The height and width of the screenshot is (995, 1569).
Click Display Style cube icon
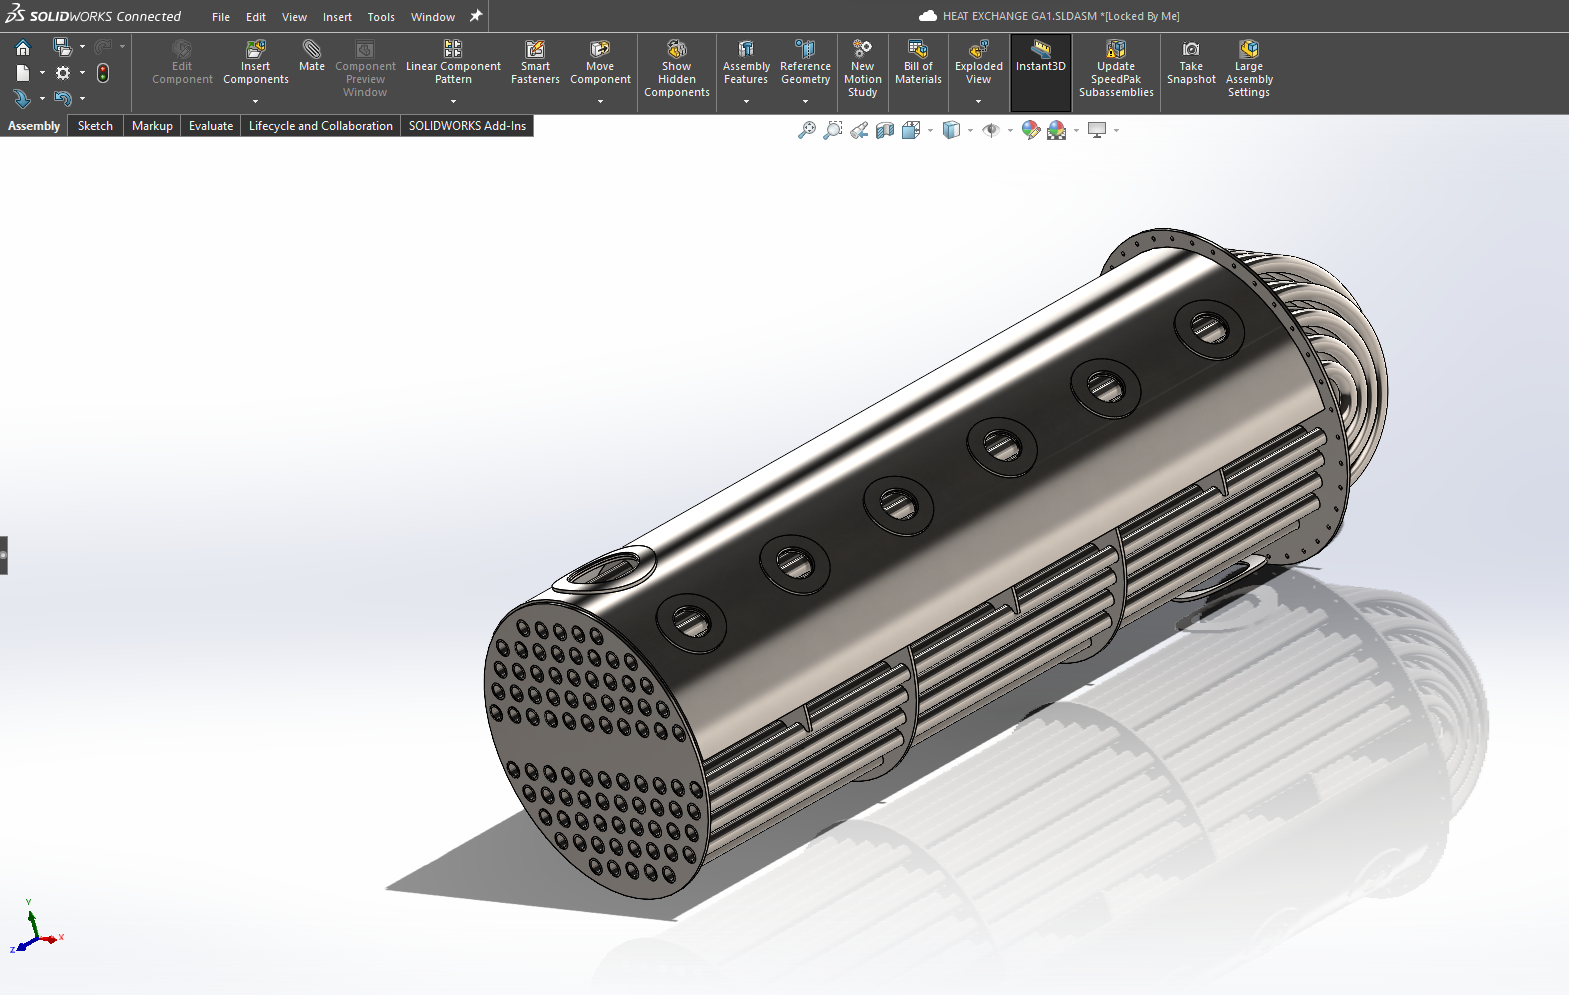click(x=951, y=130)
